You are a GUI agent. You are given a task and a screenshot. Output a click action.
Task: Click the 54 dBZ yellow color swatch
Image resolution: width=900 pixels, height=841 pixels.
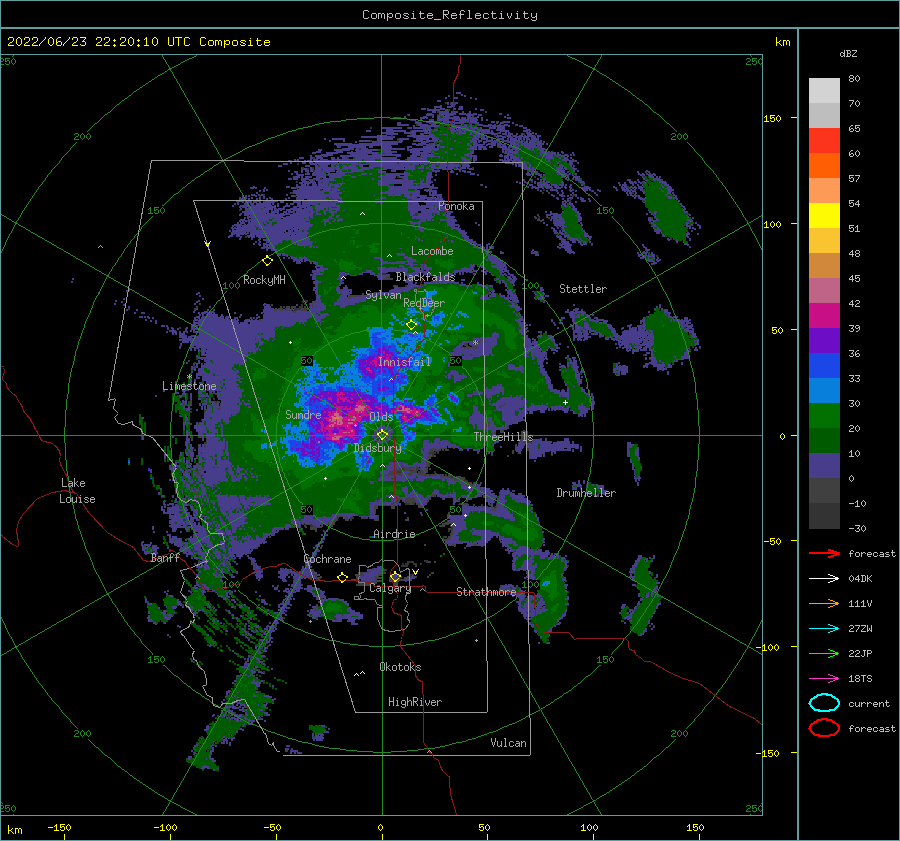pyautogui.click(x=824, y=216)
